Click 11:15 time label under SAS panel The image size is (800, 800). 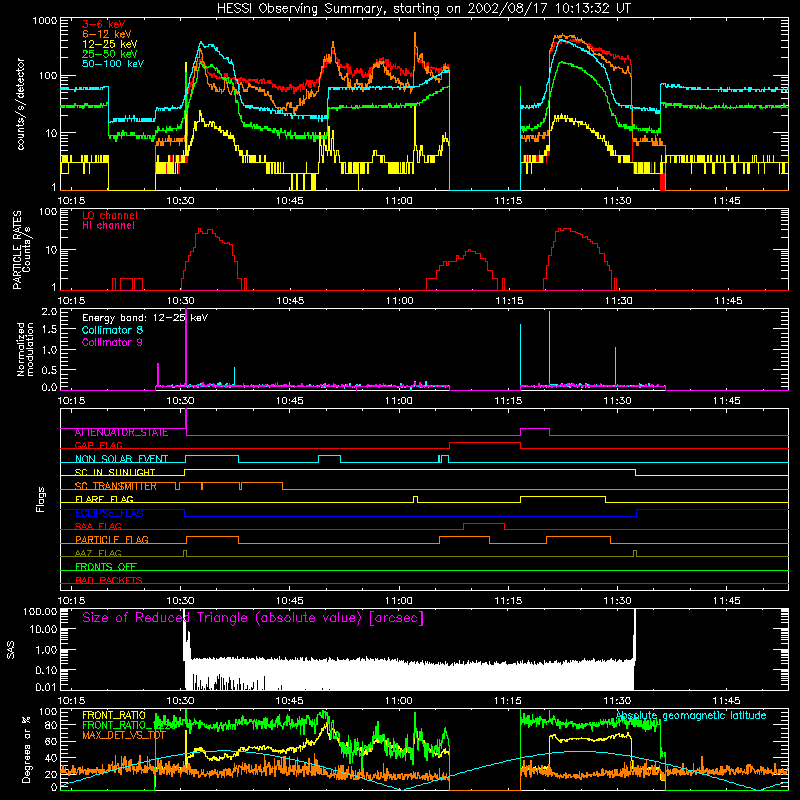coord(508,701)
